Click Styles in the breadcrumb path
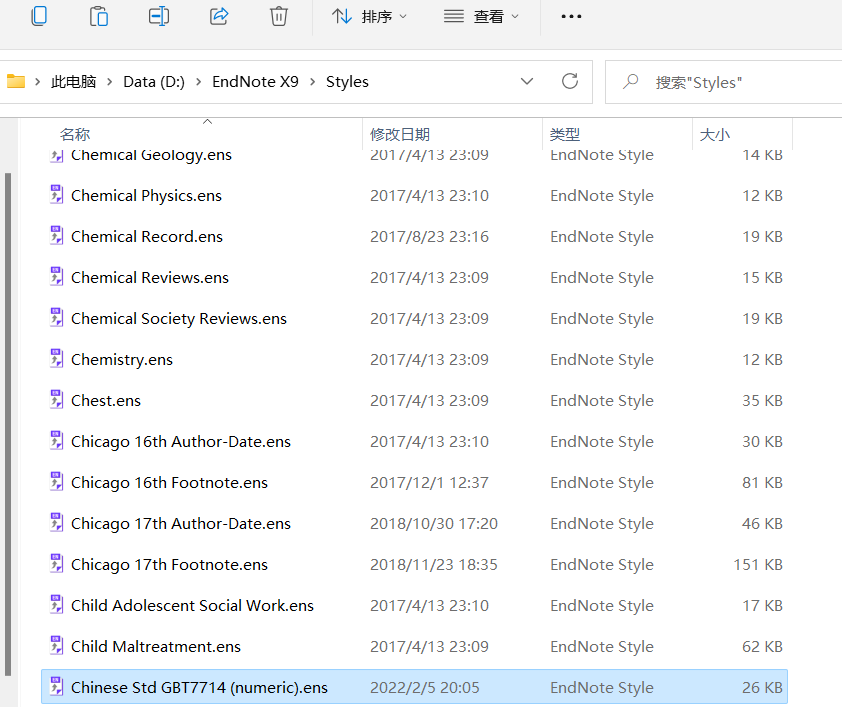842x707 pixels. (x=347, y=82)
